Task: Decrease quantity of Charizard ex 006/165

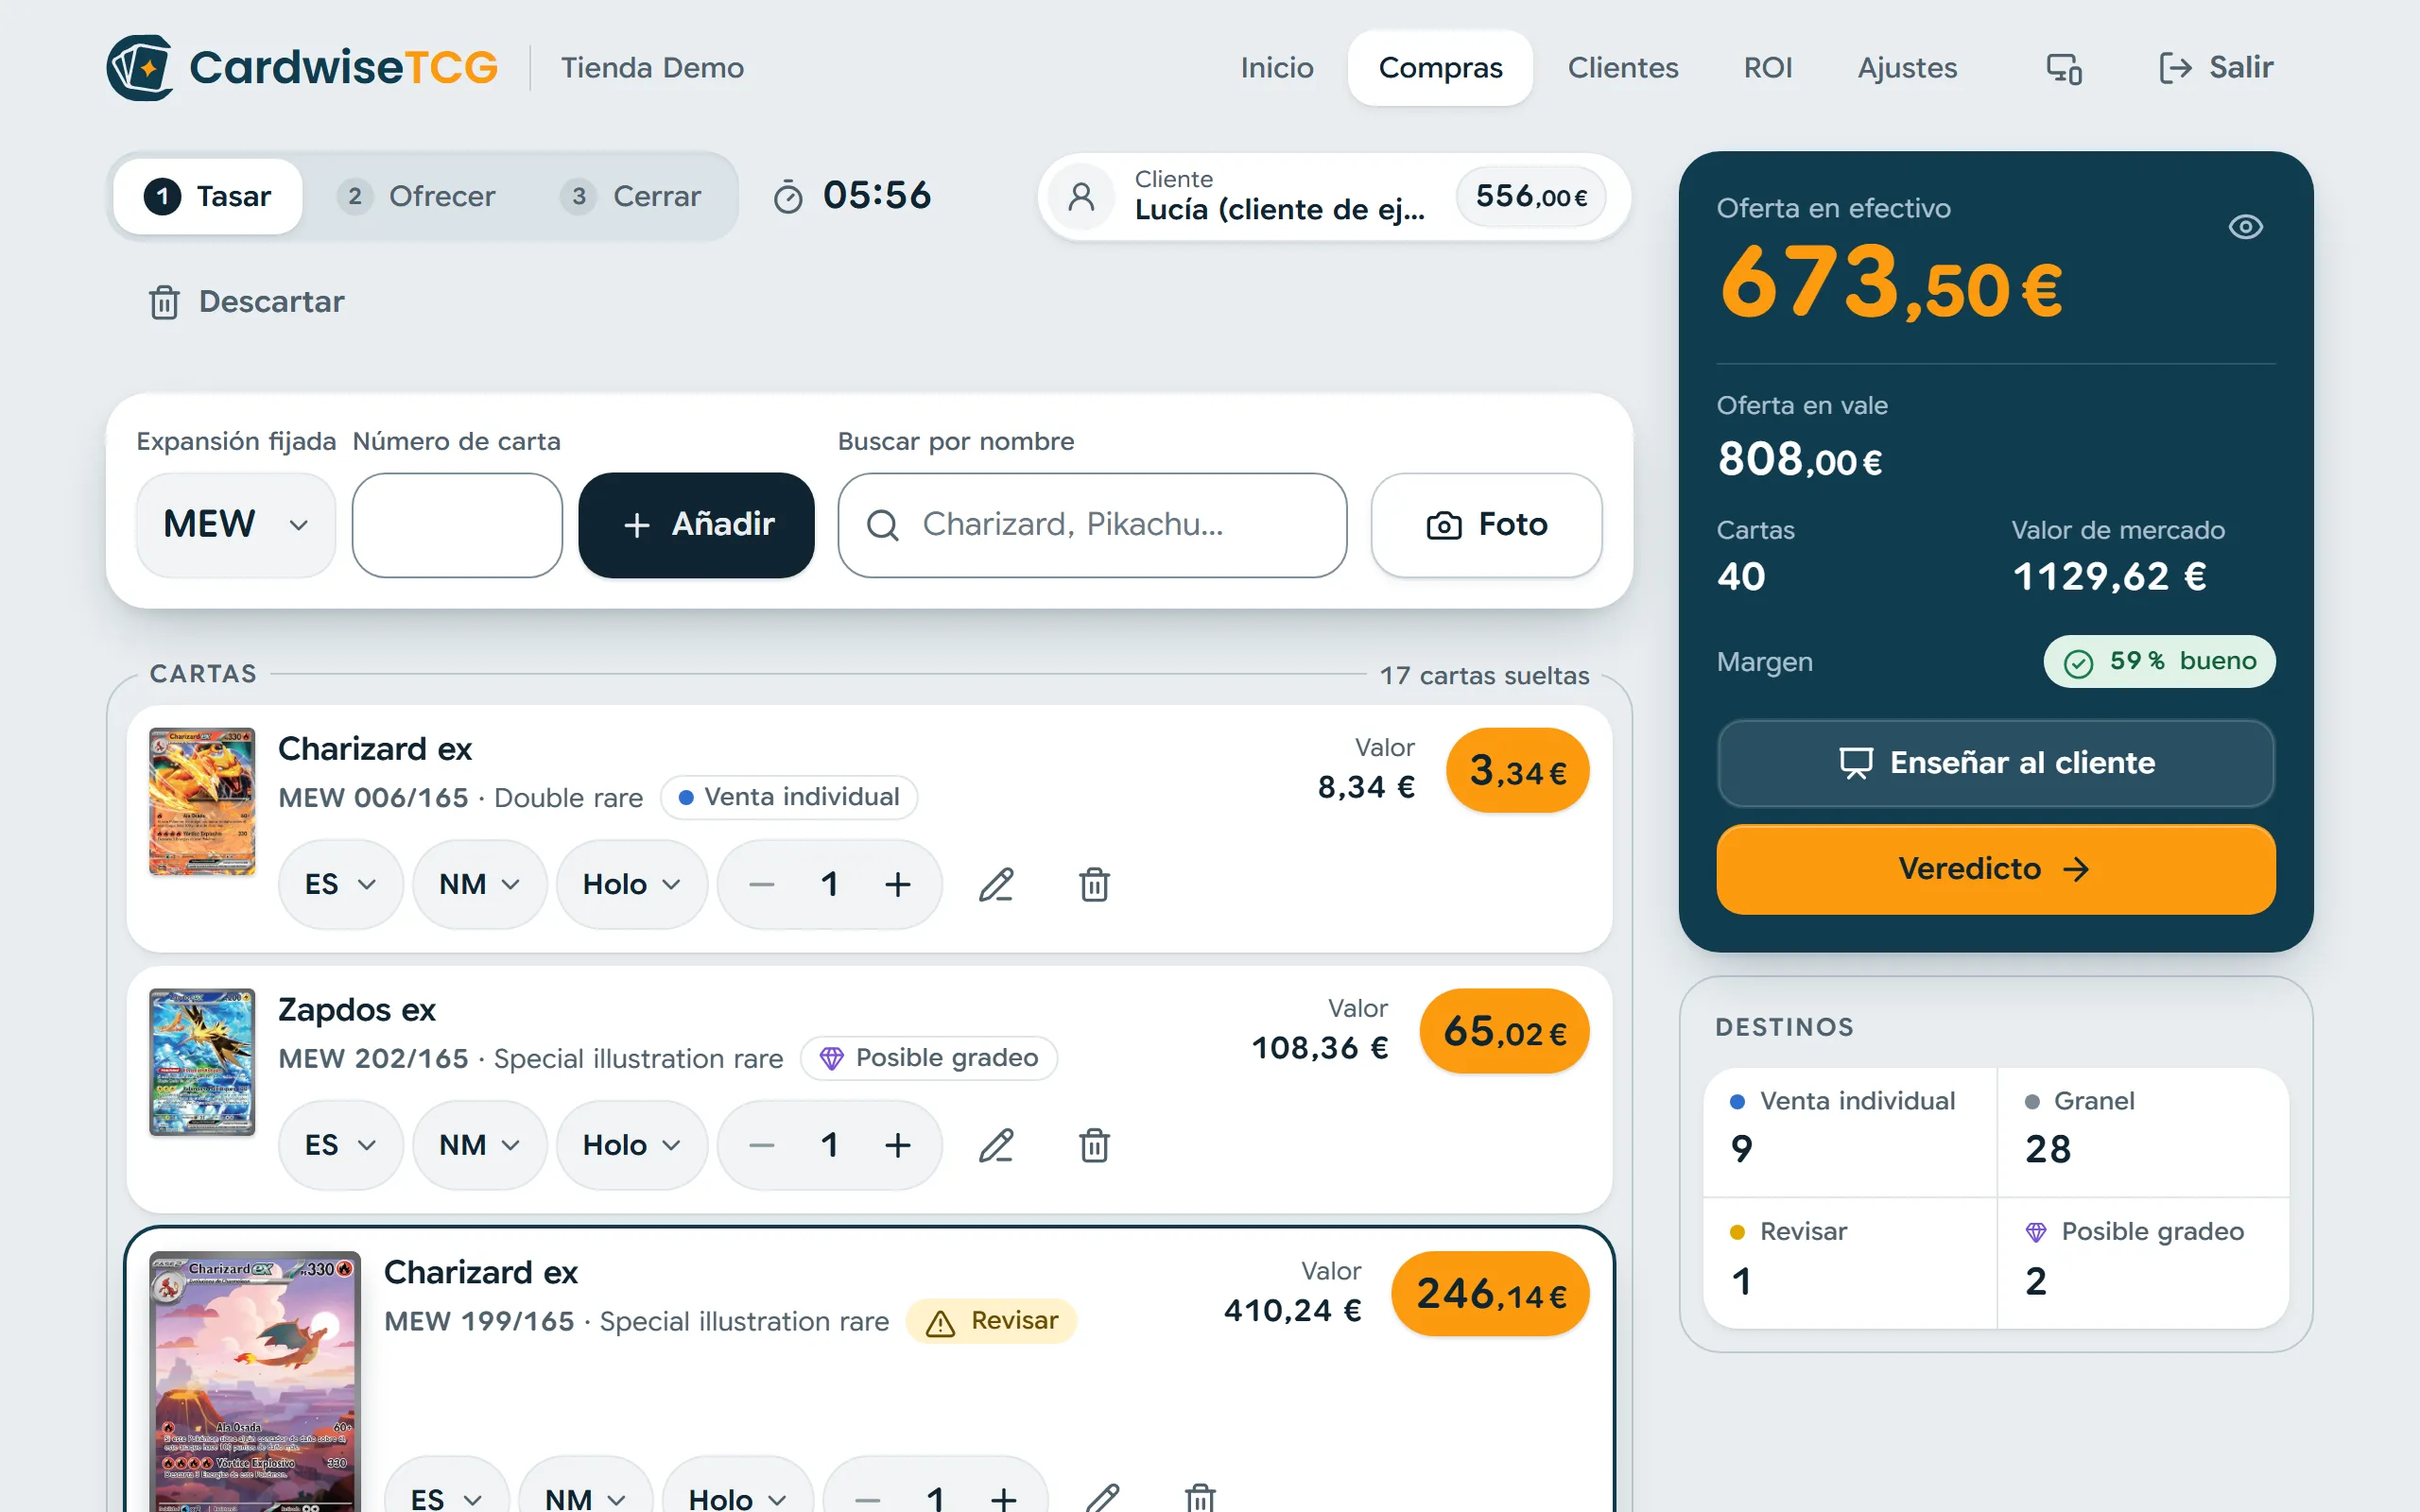Action: (x=762, y=884)
